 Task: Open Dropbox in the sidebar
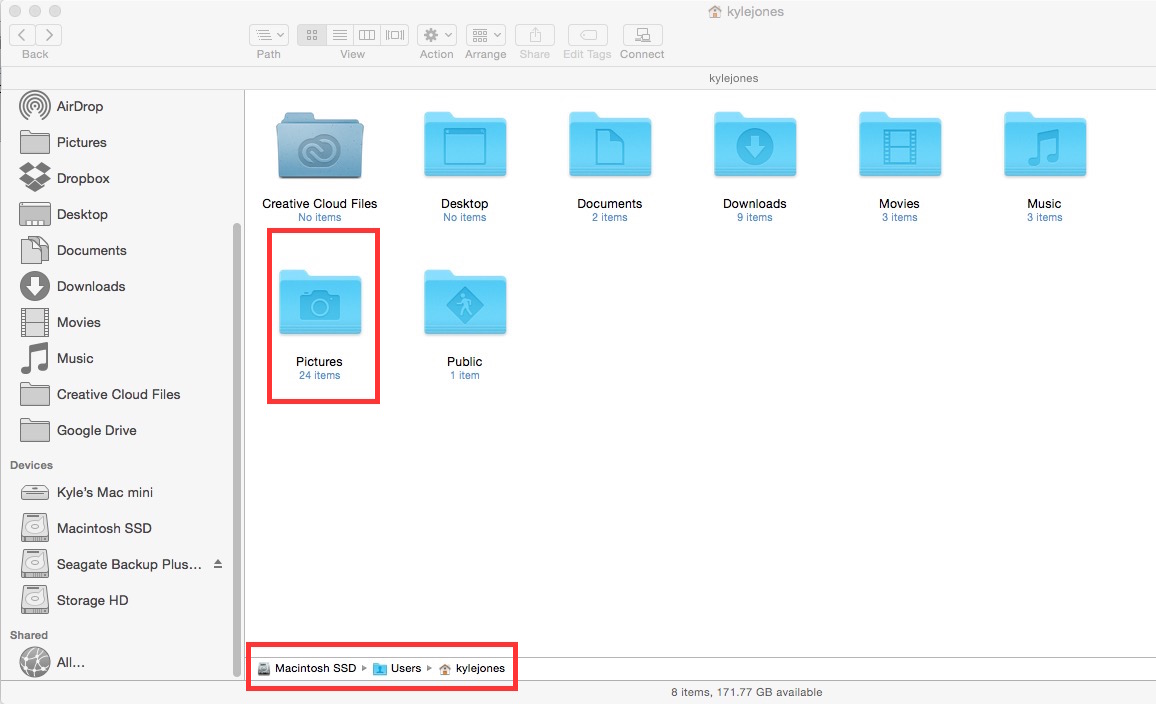[83, 178]
